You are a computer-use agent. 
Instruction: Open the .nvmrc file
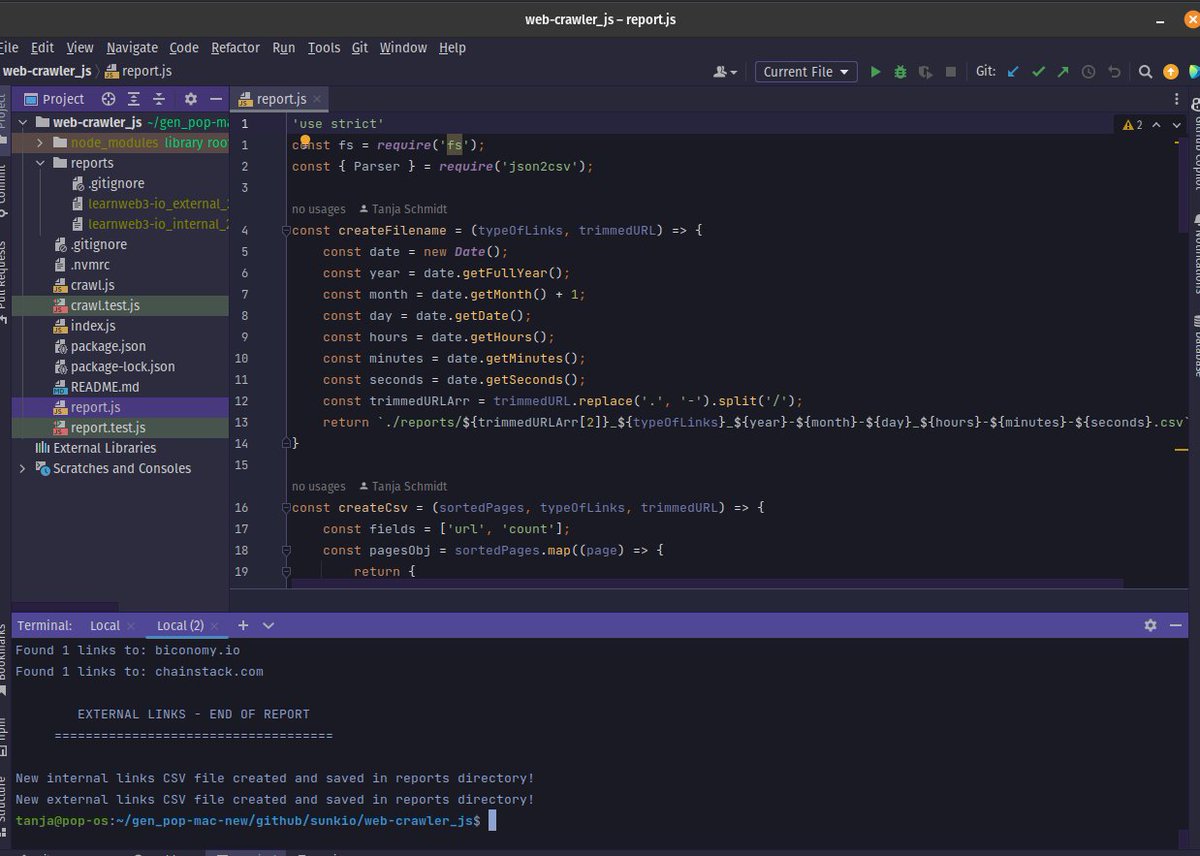tap(82, 265)
